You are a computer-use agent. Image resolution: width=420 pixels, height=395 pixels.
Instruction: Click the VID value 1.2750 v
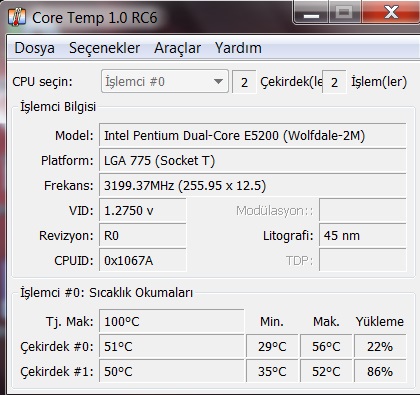pyautogui.click(x=143, y=211)
